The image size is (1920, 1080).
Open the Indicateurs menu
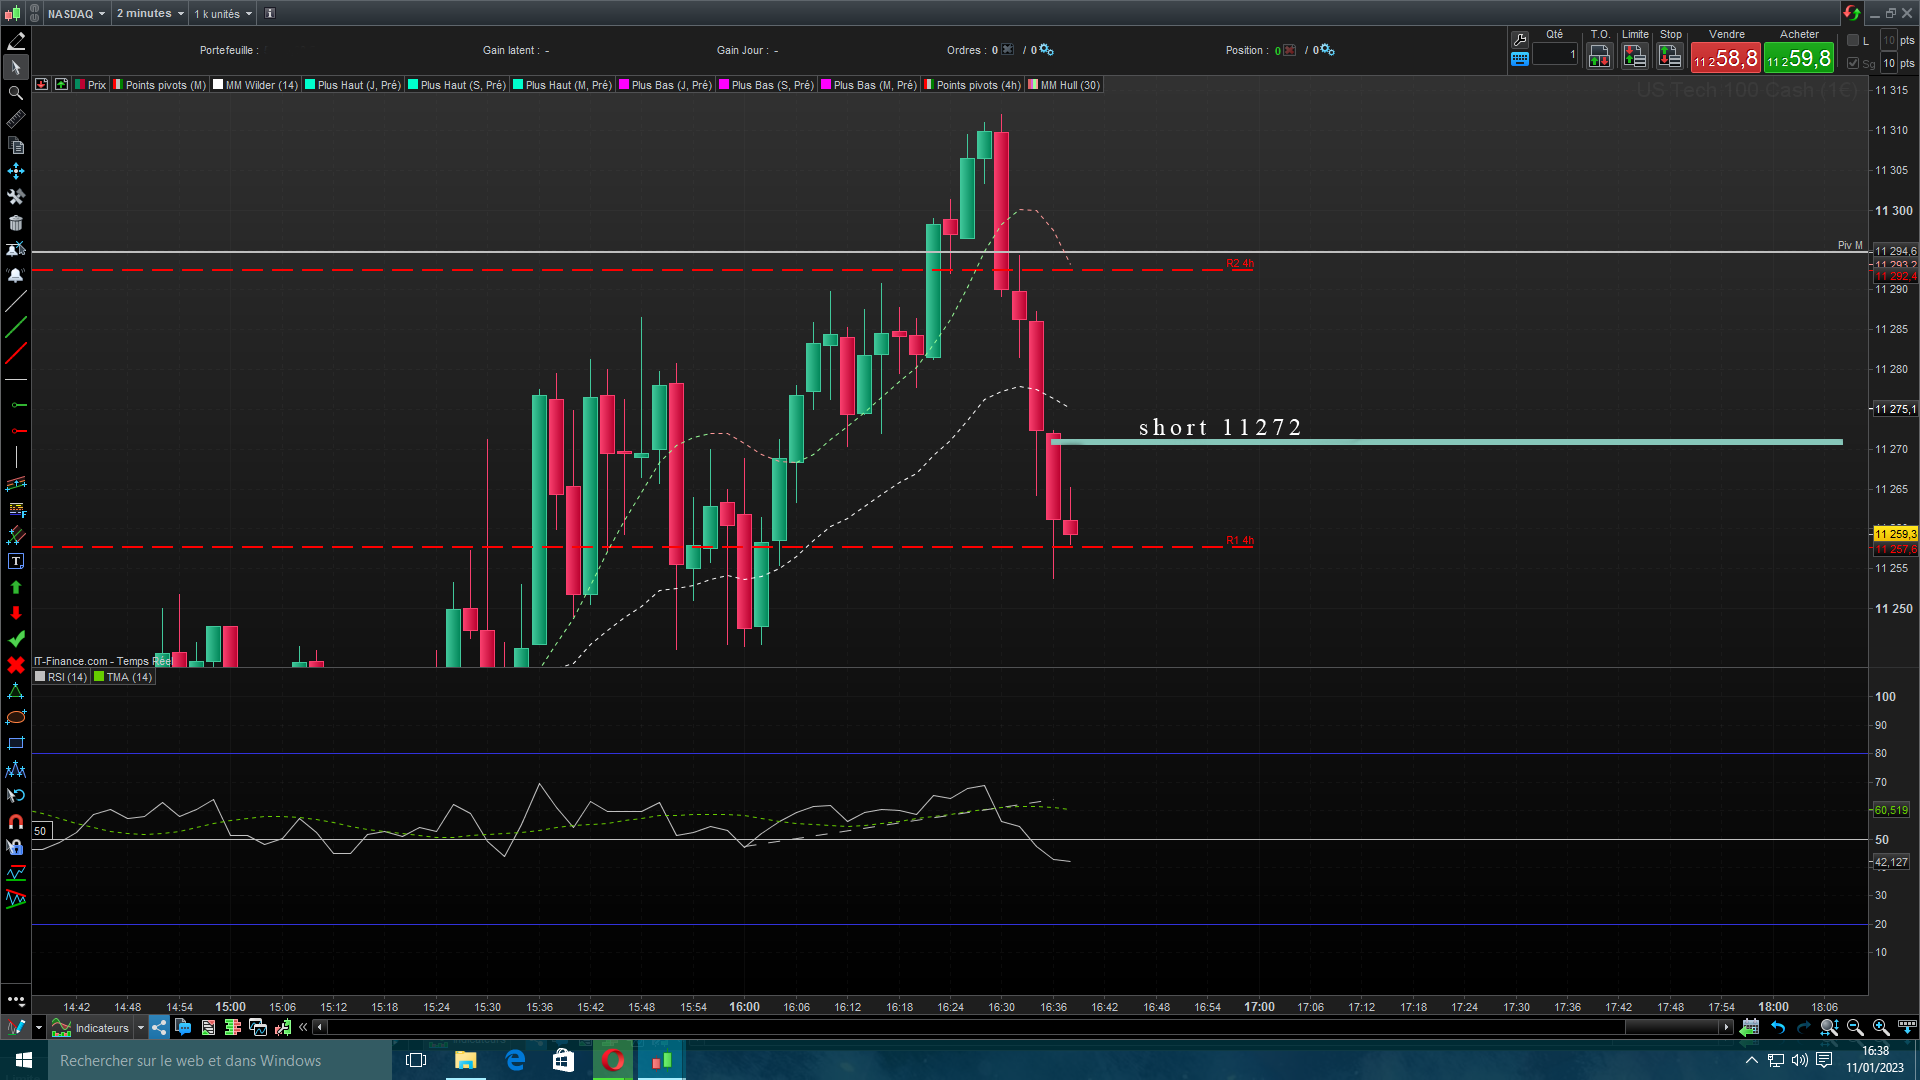[100, 1027]
